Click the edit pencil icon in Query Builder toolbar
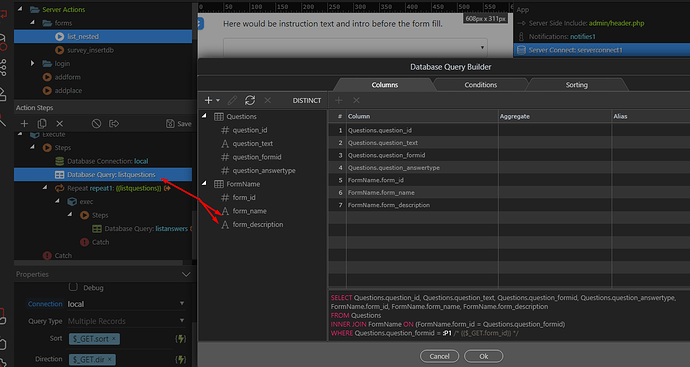The width and height of the screenshot is (690, 367). coord(232,100)
